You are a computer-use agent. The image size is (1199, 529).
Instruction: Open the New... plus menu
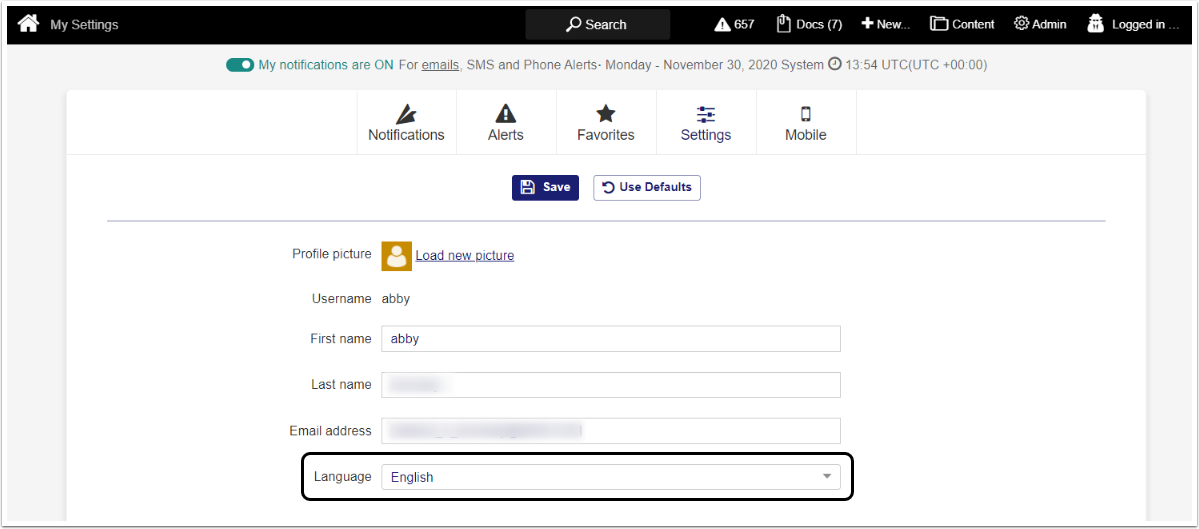(x=885, y=24)
